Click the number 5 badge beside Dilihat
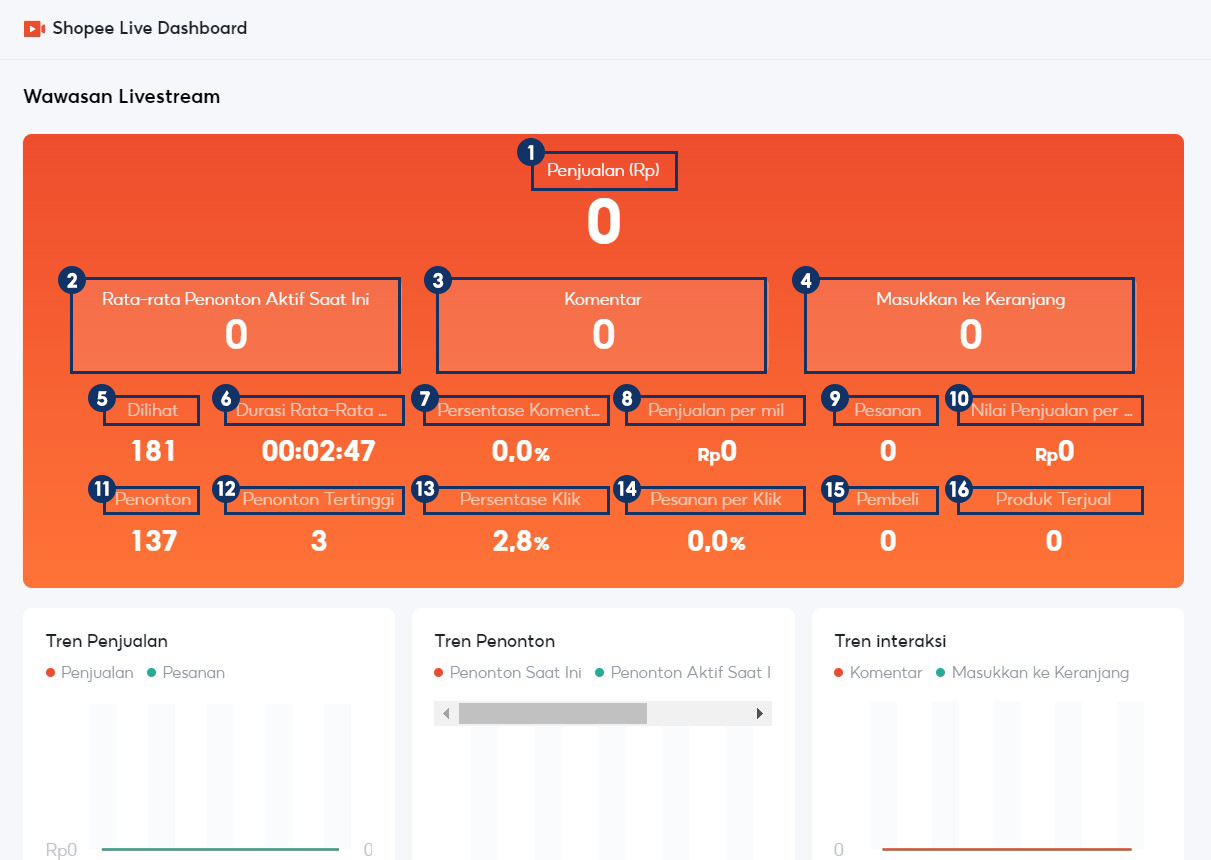Screen dimensions: 1211x860 pos(101,398)
